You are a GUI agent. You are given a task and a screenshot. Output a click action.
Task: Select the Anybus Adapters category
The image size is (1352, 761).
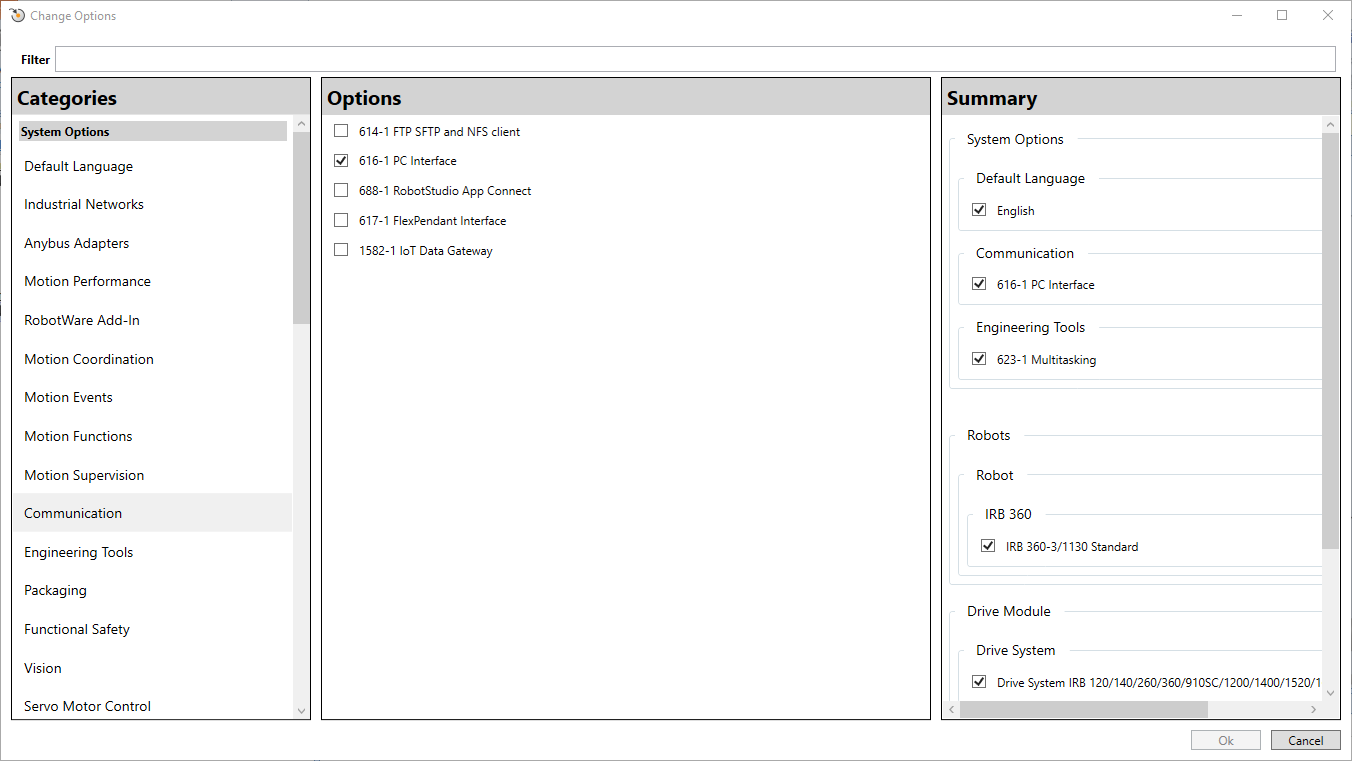coord(152,243)
